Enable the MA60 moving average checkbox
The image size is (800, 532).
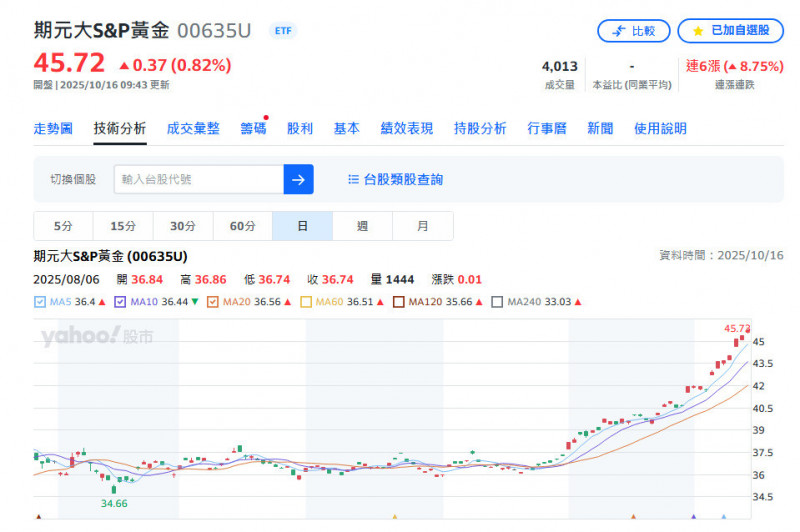tap(306, 302)
